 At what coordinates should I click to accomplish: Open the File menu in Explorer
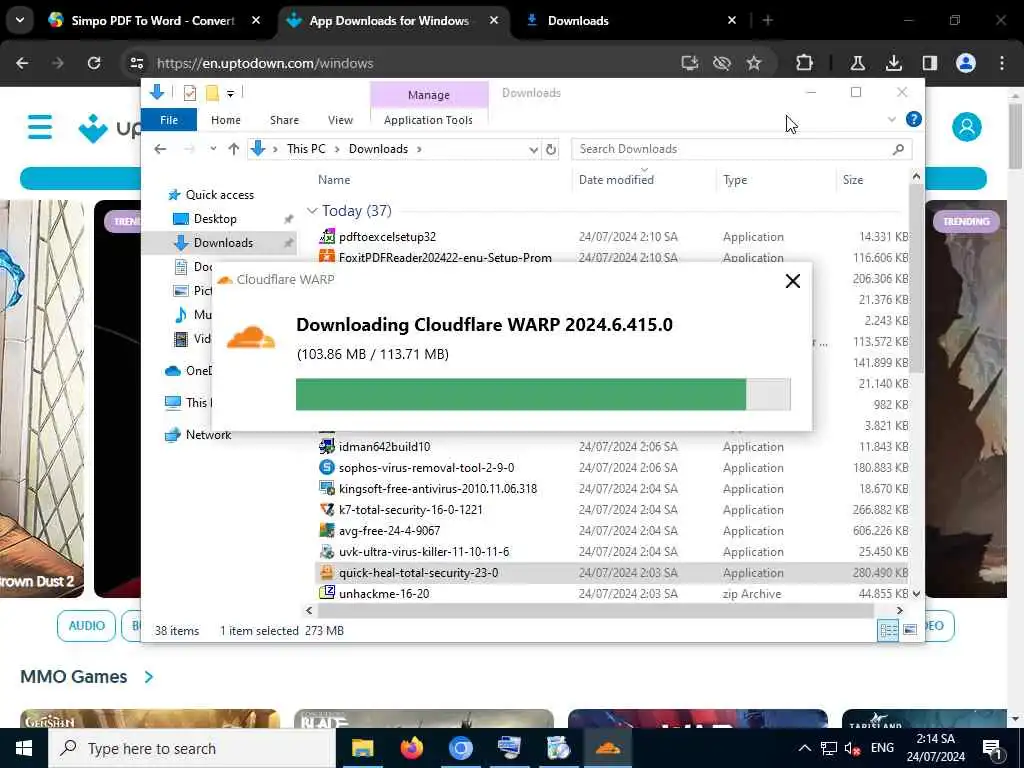pos(168,120)
